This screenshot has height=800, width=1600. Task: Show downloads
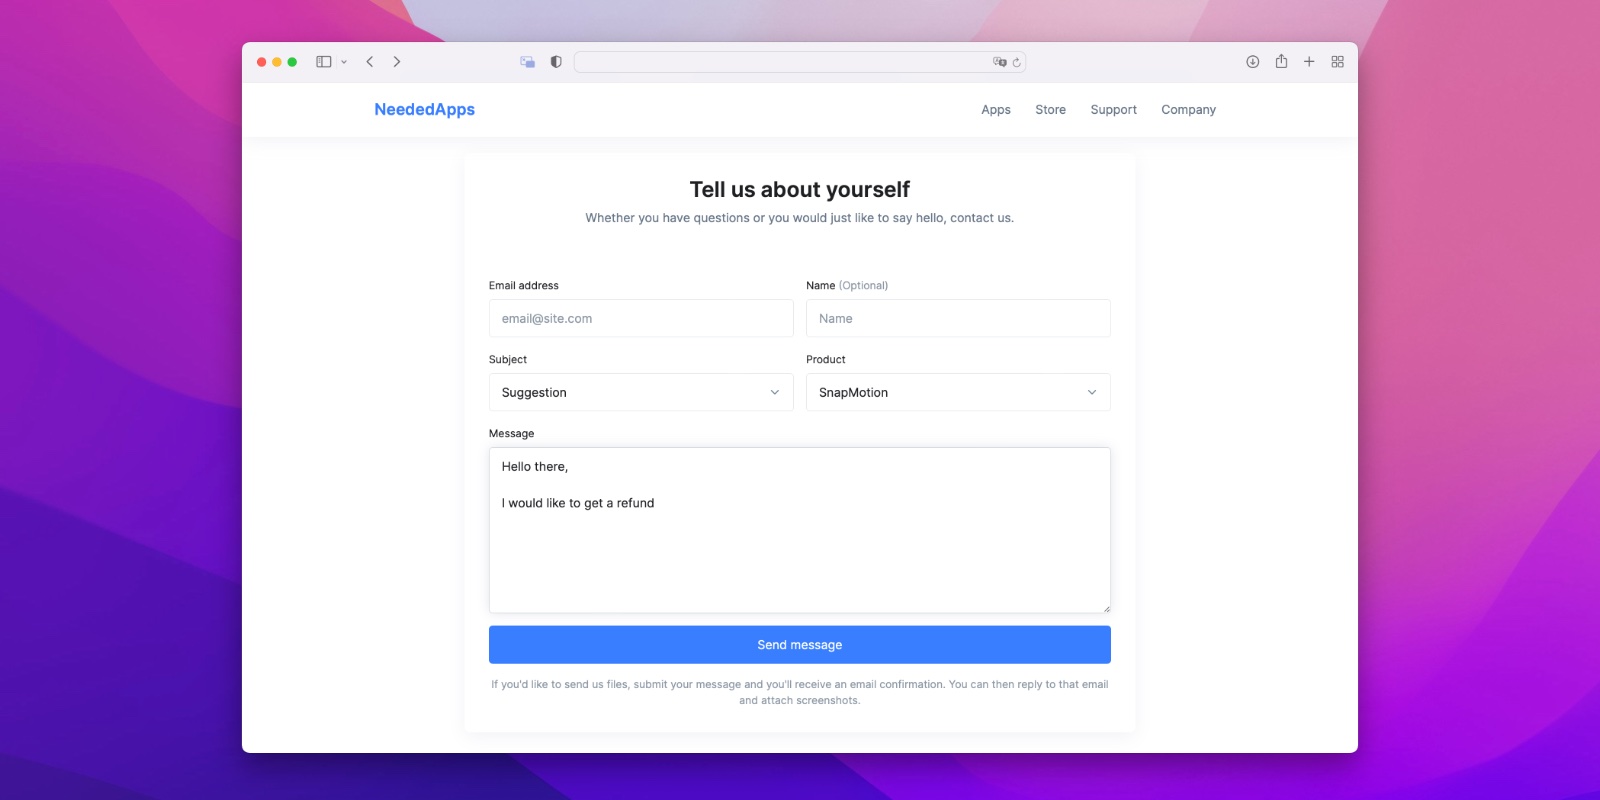pos(1252,62)
